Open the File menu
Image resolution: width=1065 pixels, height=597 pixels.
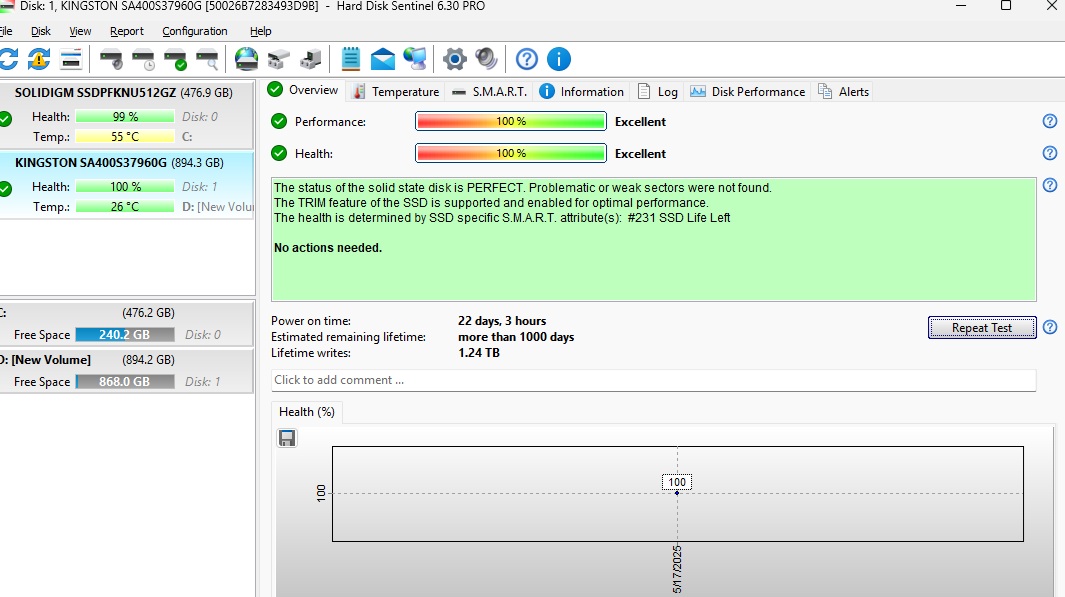tap(6, 31)
